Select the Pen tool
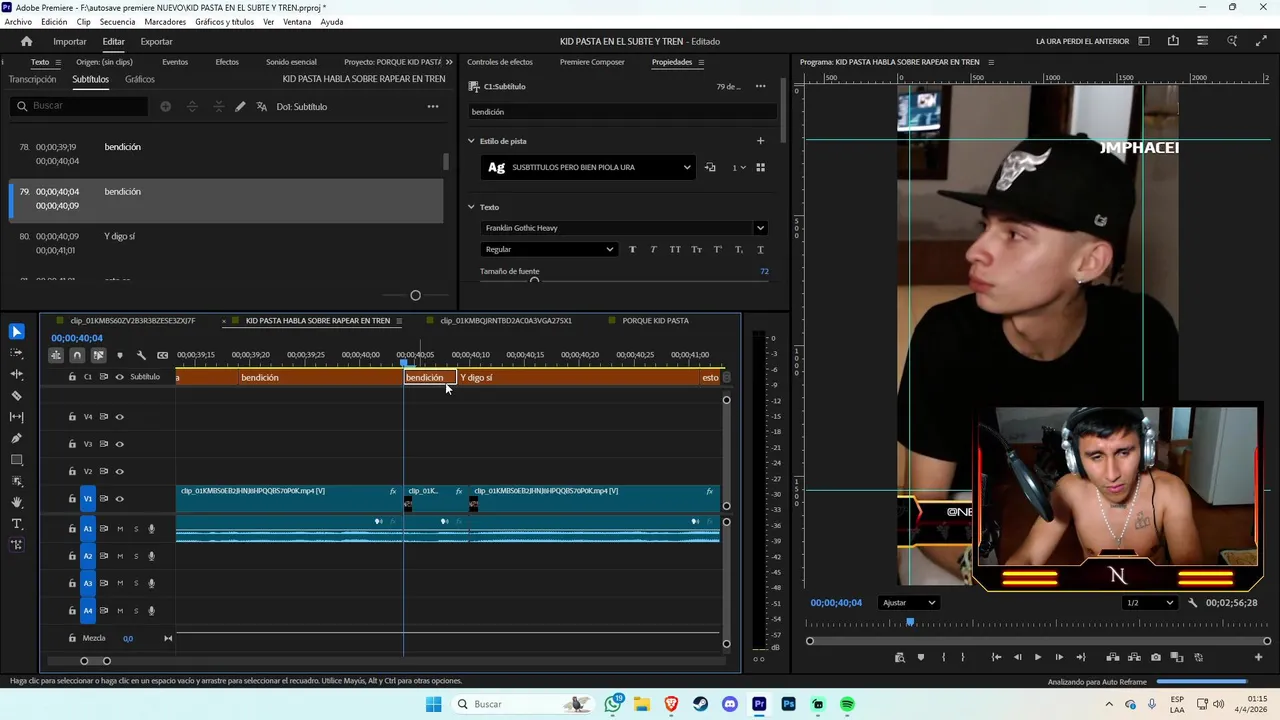Screen dimensions: 1280x720 [16, 438]
